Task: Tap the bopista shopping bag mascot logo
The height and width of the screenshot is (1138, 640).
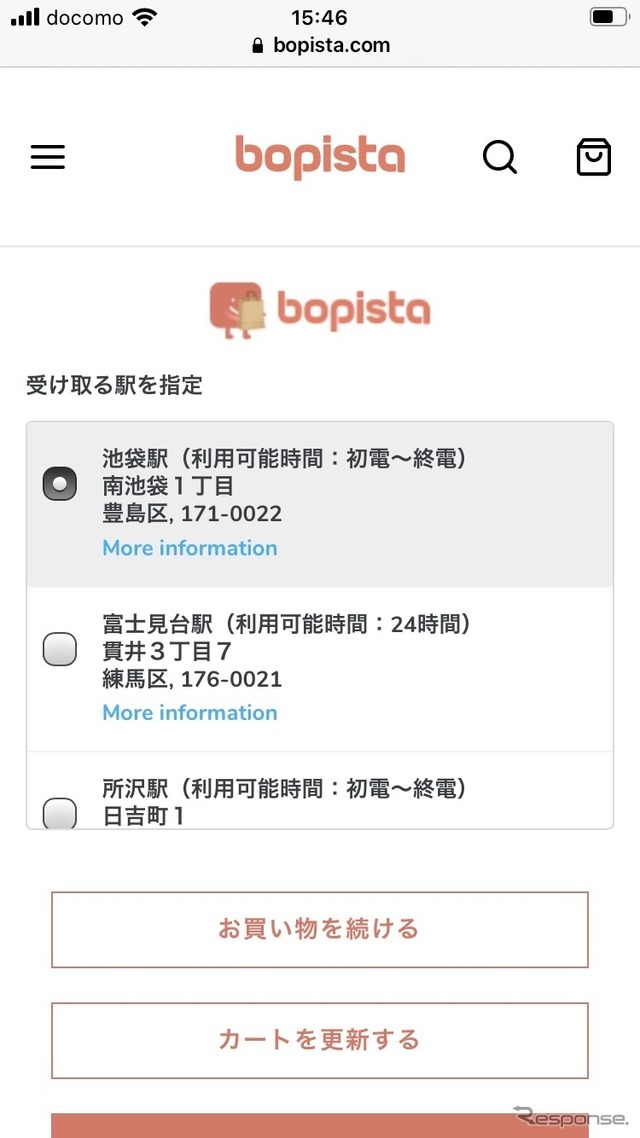Action: click(x=240, y=309)
